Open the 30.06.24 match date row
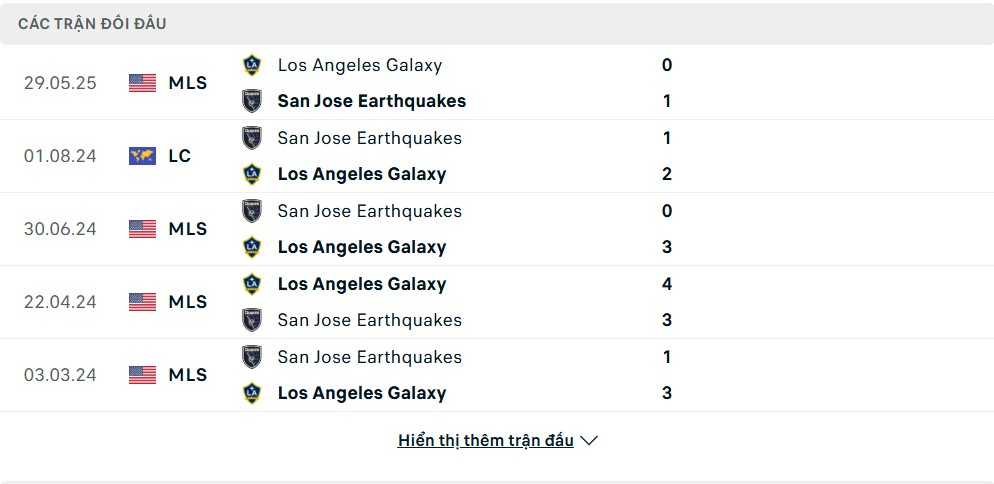The width and height of the screenshot is (994, 484). tap(497, 229)
